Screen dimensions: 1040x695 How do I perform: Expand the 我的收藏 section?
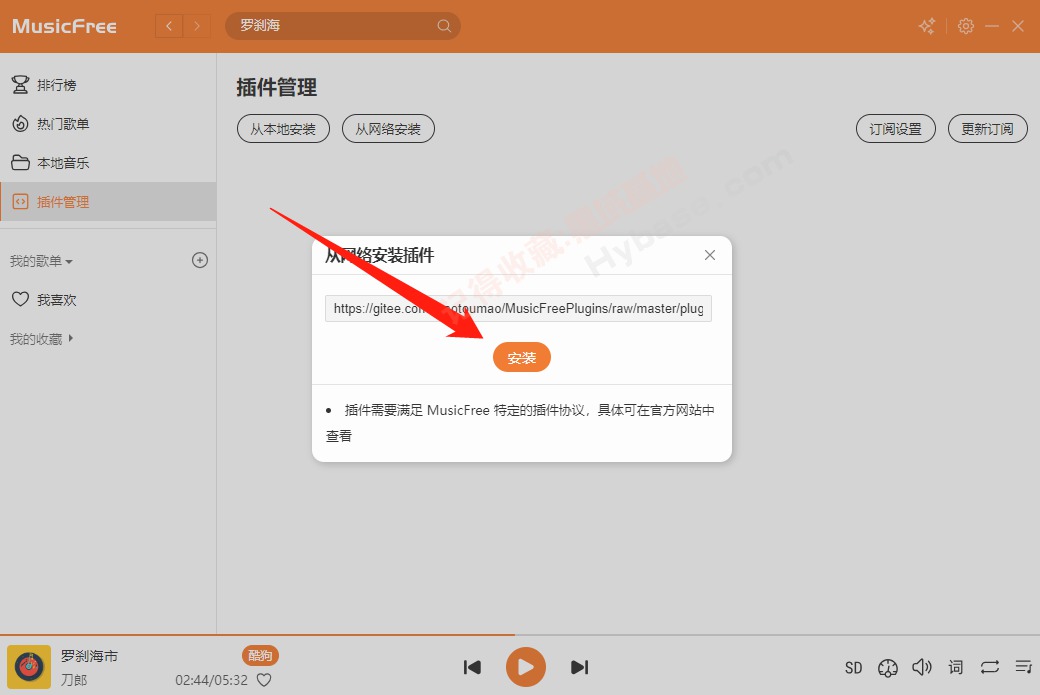coord(41,339)
